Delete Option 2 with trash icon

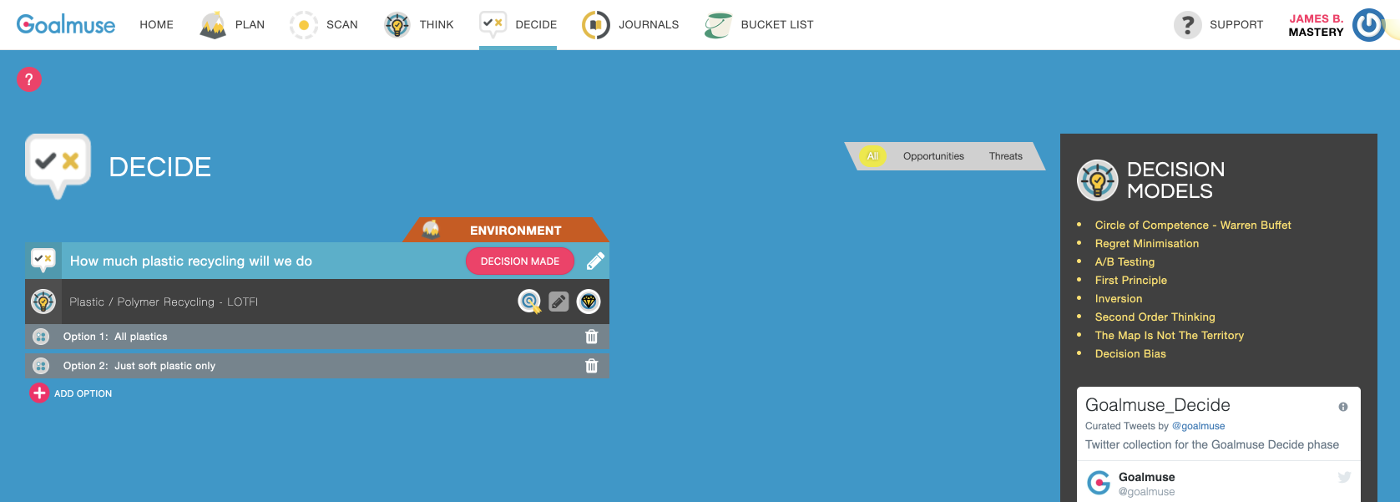point(591,366)
